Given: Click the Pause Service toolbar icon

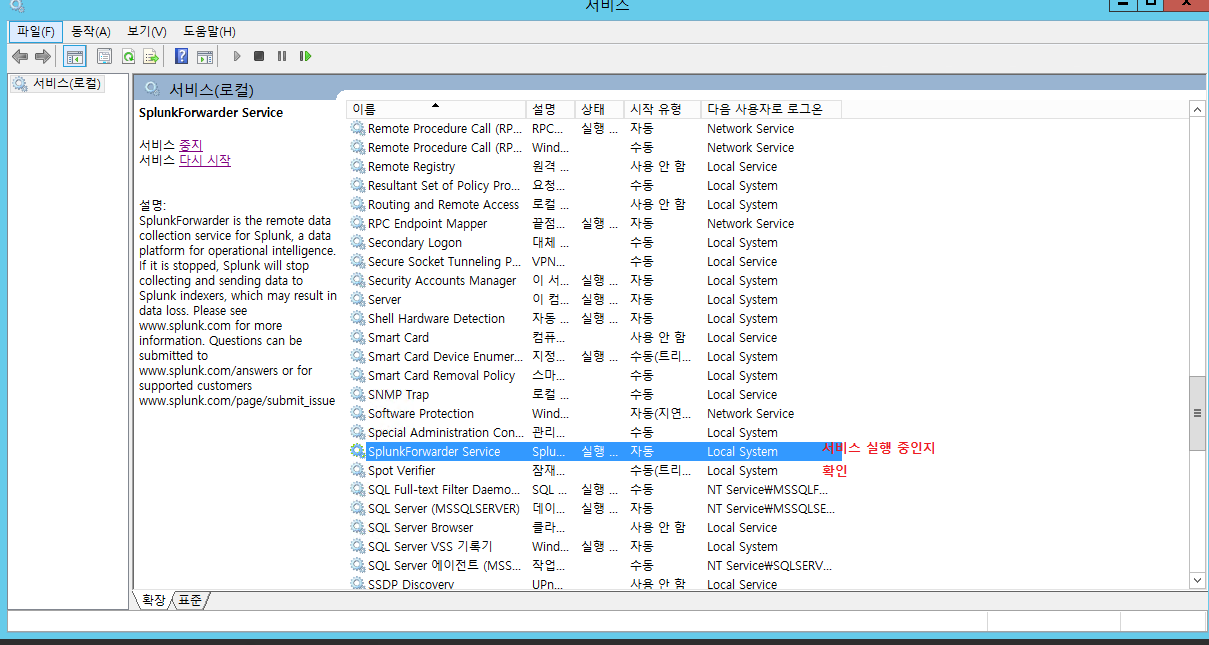Looking at the screenshot, I should (282, 56).
